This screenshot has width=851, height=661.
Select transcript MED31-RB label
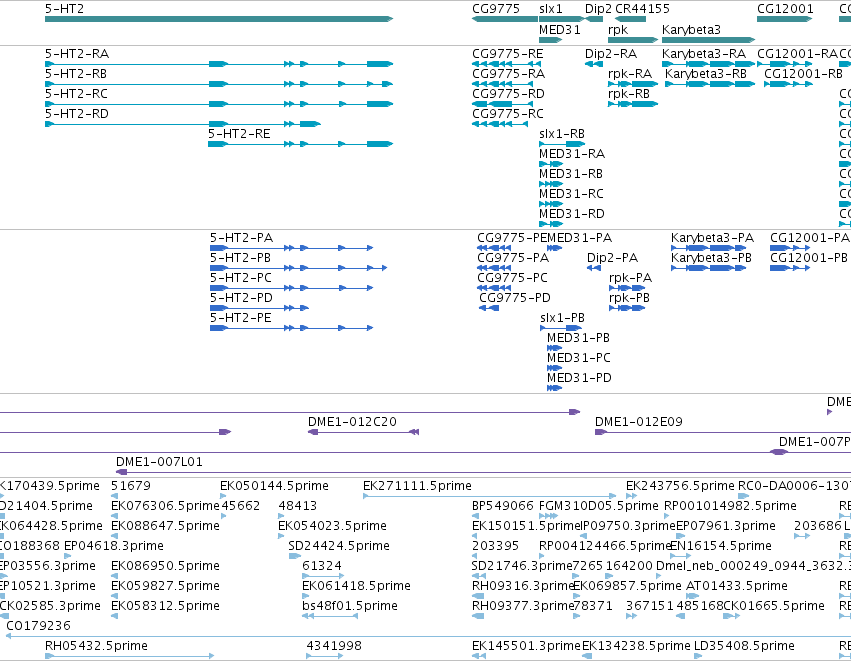[571, 174]
